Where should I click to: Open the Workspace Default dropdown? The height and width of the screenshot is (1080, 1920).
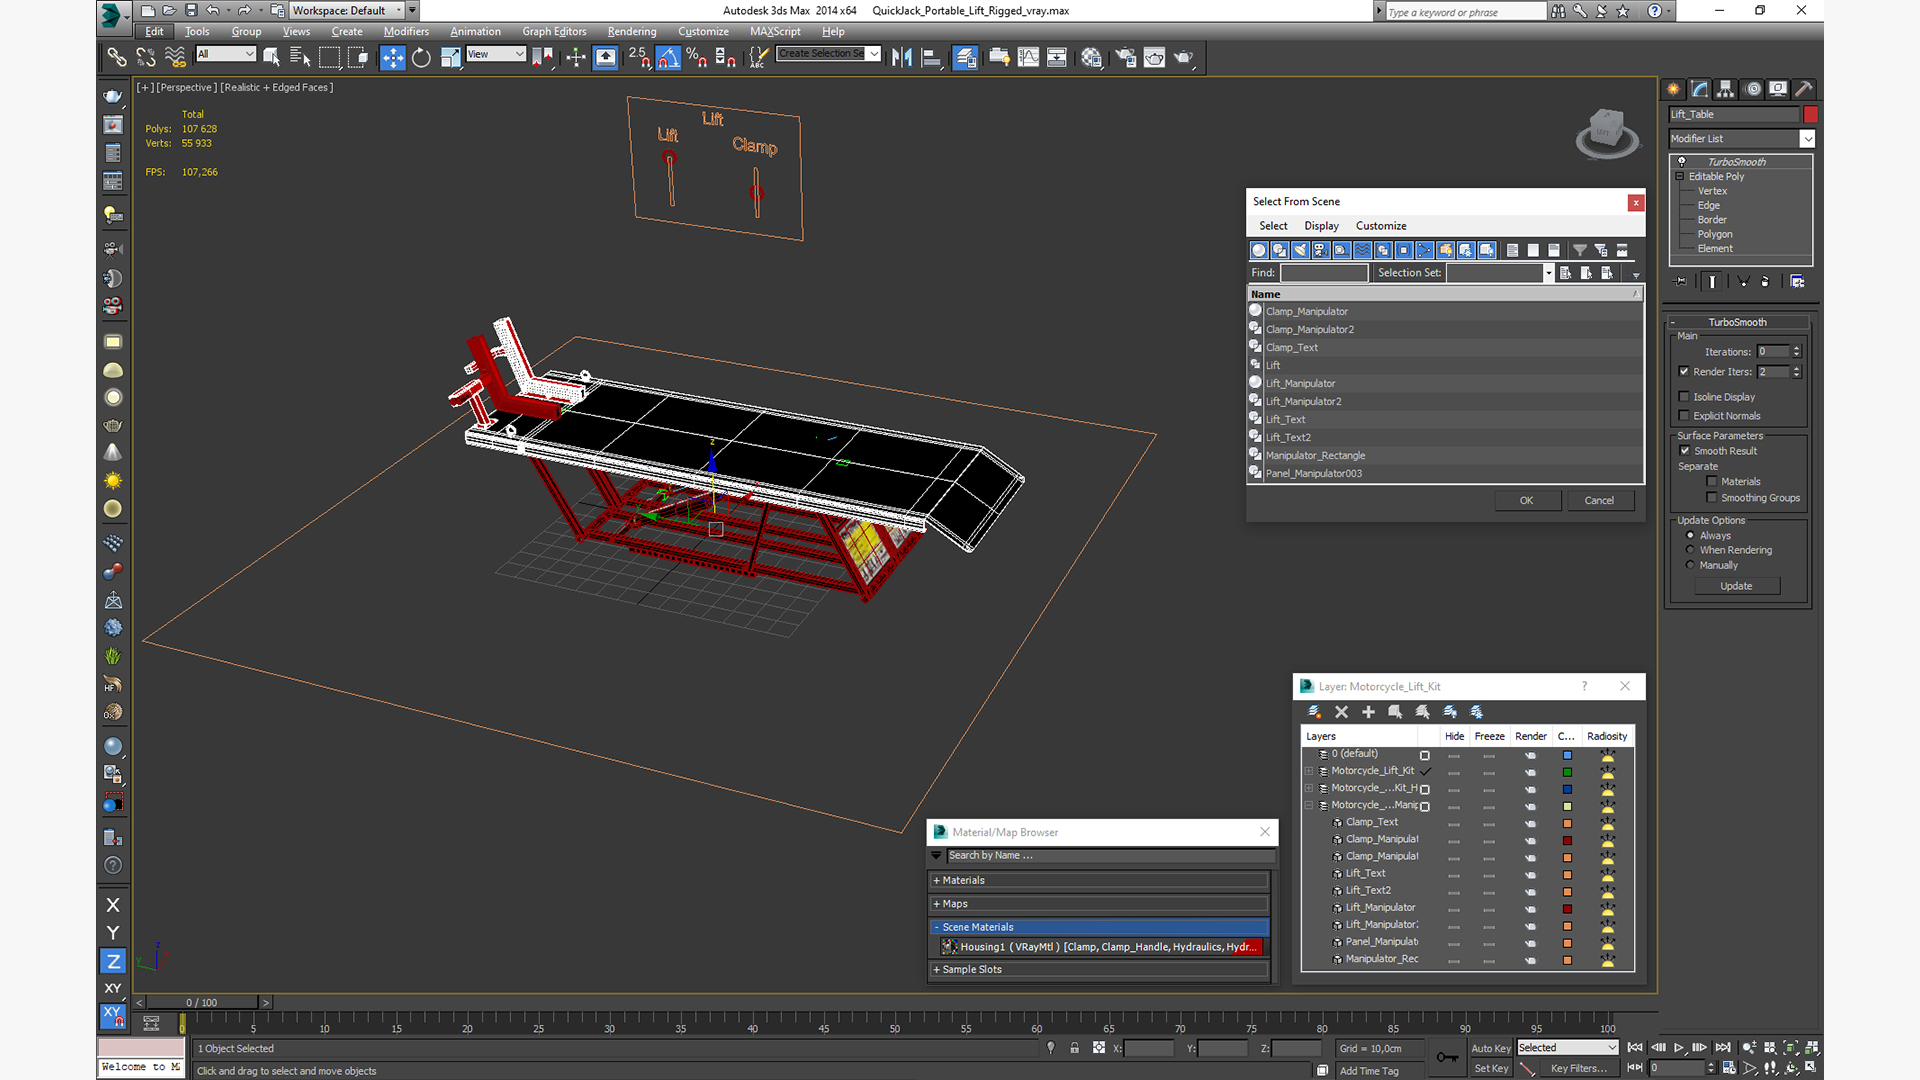[x=347, y=11]
